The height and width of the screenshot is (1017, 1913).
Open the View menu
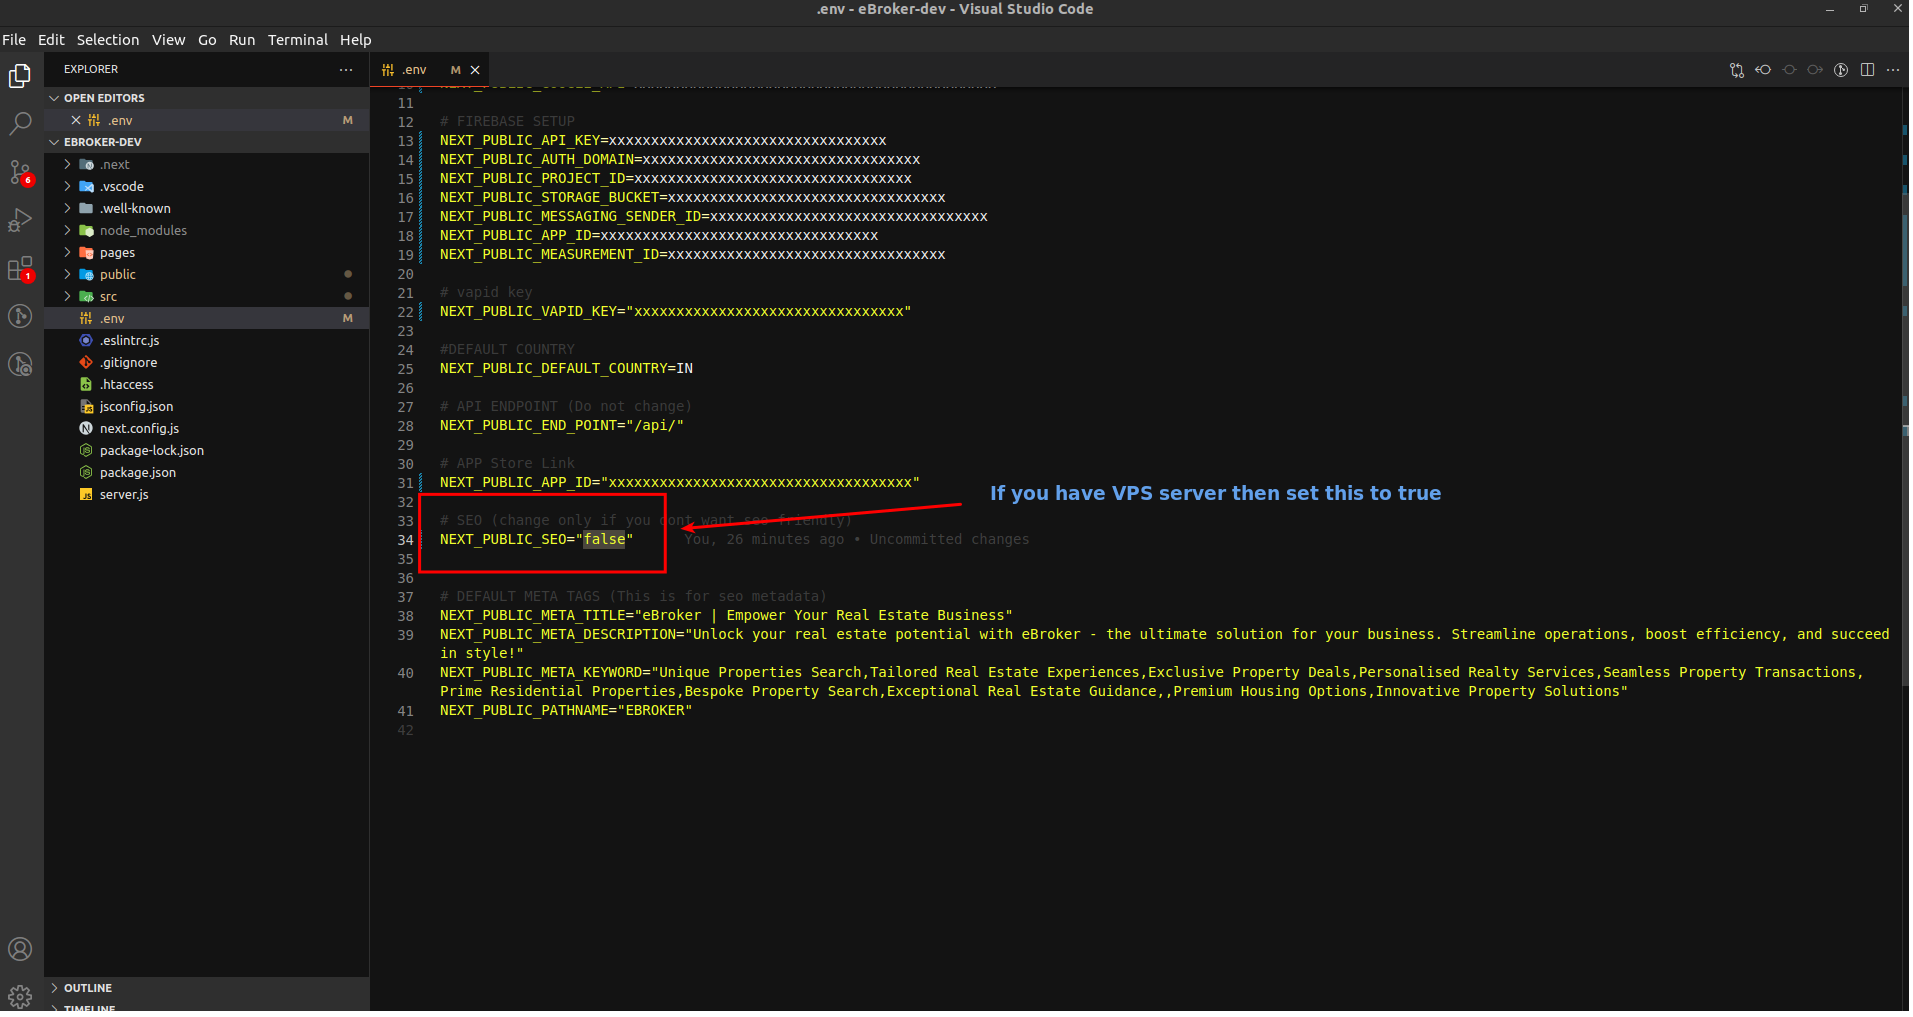click(x=169, y=40)
